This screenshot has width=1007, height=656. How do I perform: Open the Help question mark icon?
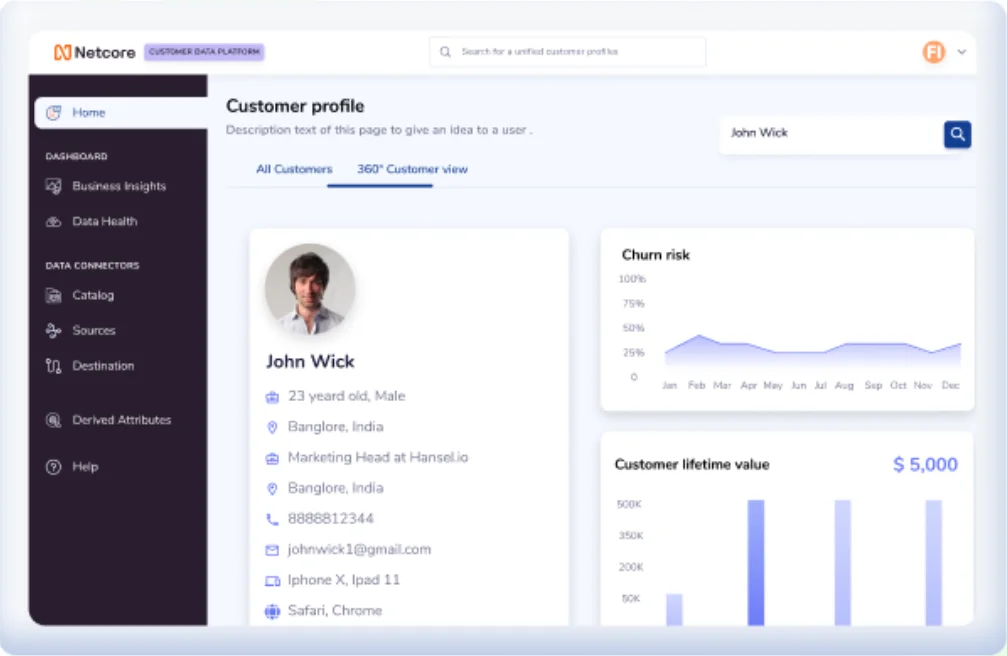point(52,466)
